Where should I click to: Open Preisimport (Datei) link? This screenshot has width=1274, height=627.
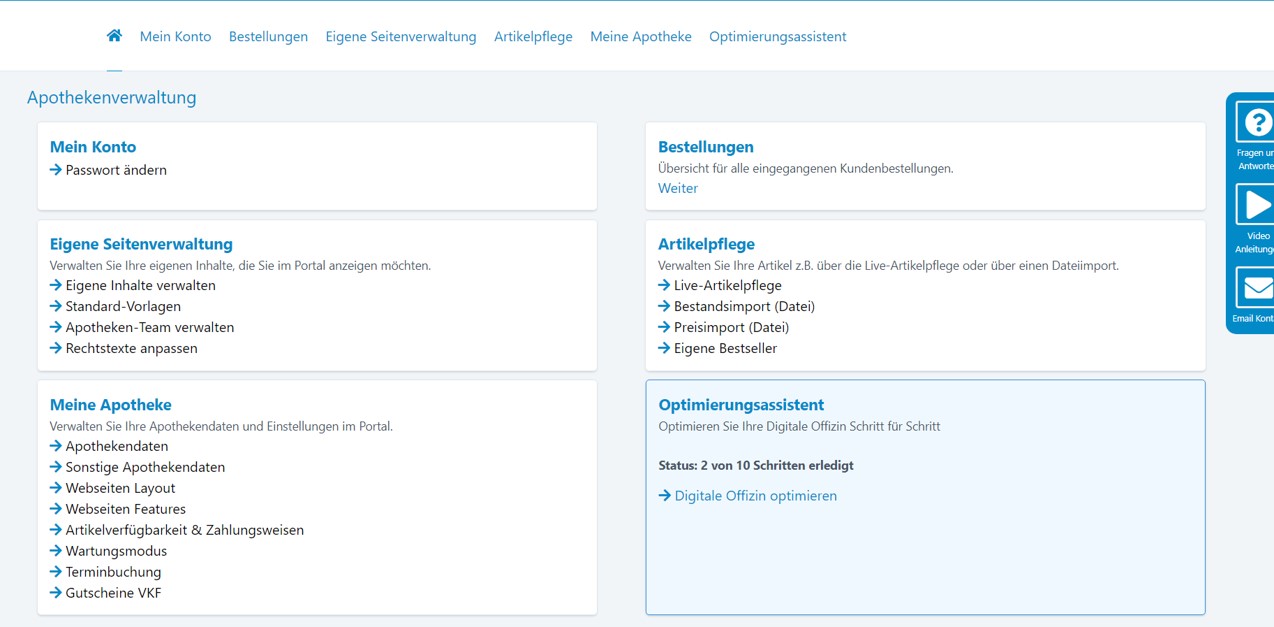click(731, 327)
